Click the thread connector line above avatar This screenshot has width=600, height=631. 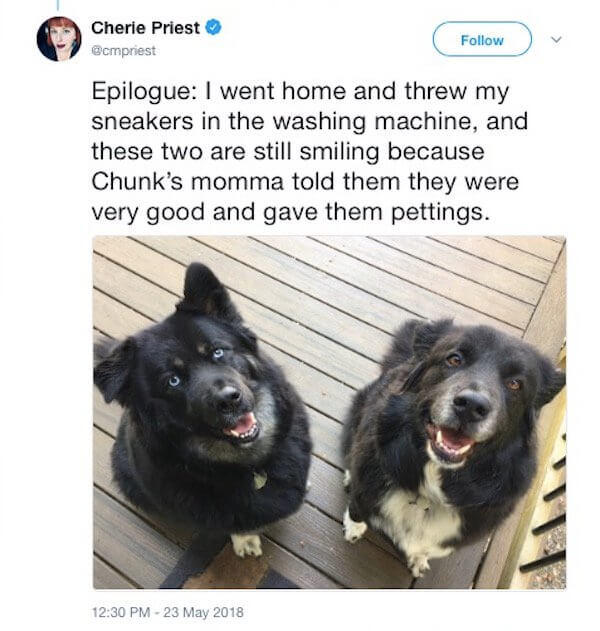[x=58, y=5]
